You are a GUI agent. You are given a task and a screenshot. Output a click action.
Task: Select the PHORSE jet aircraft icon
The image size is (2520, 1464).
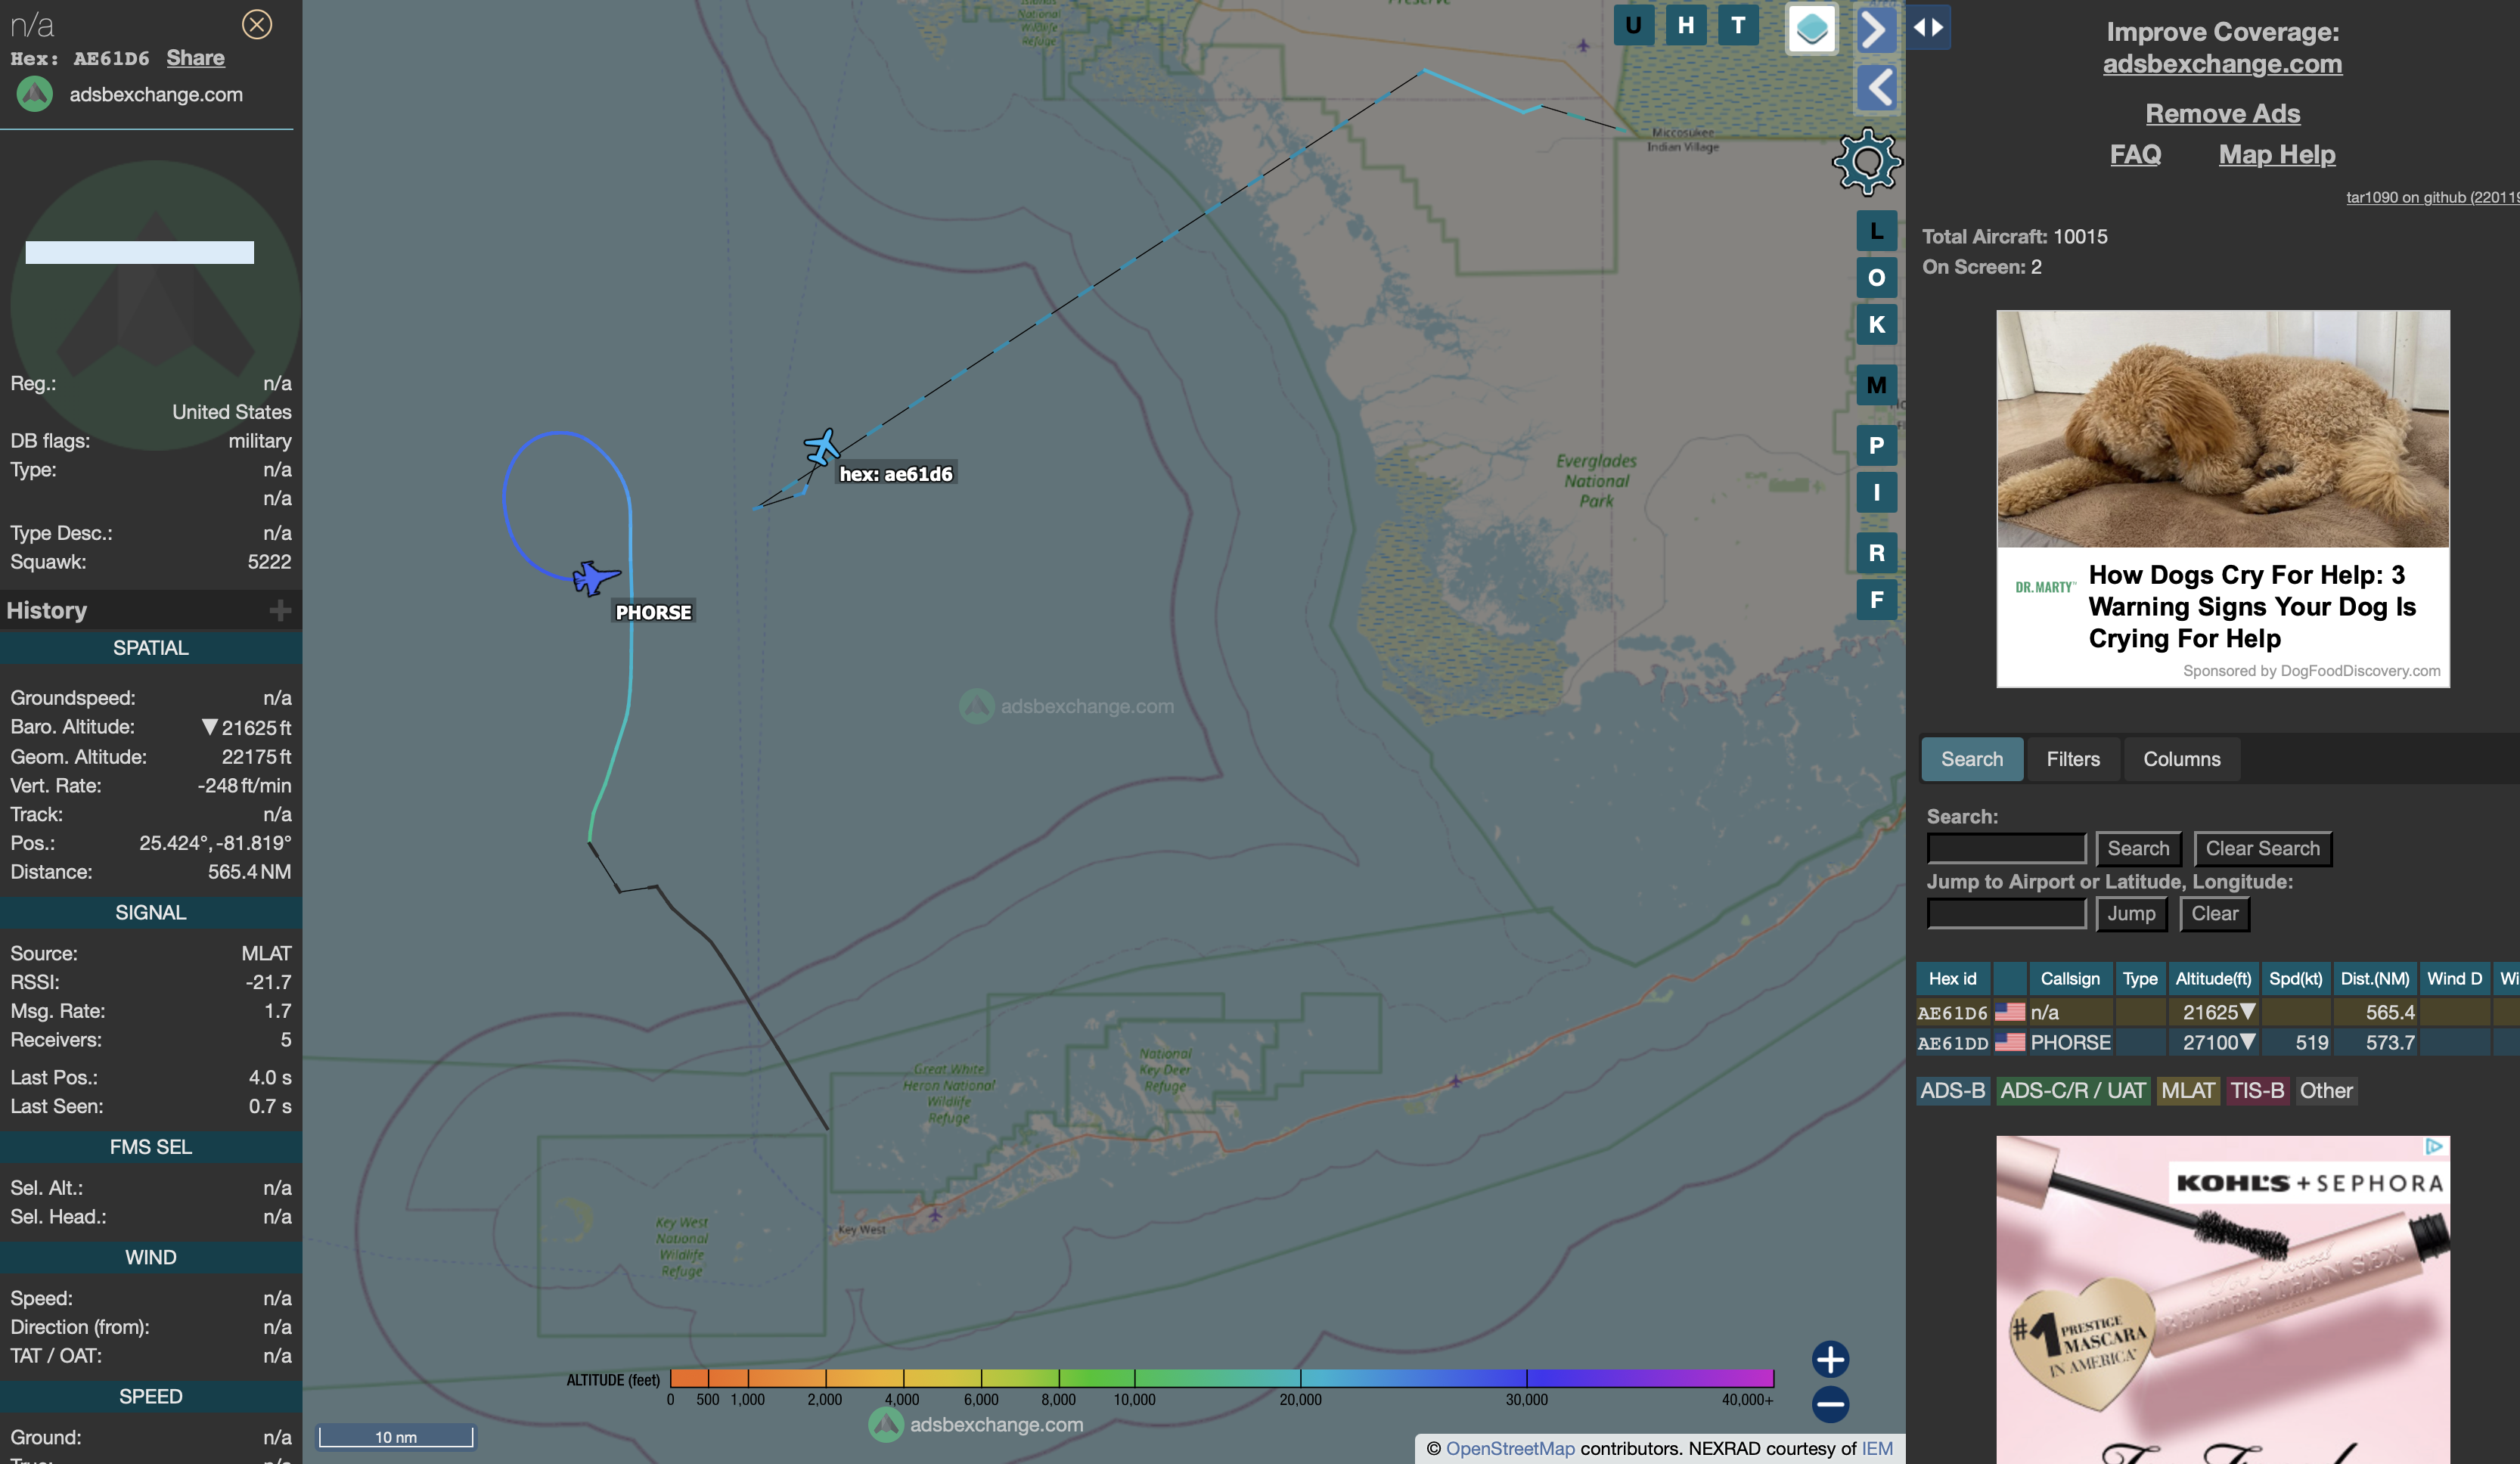coord(596,577)
